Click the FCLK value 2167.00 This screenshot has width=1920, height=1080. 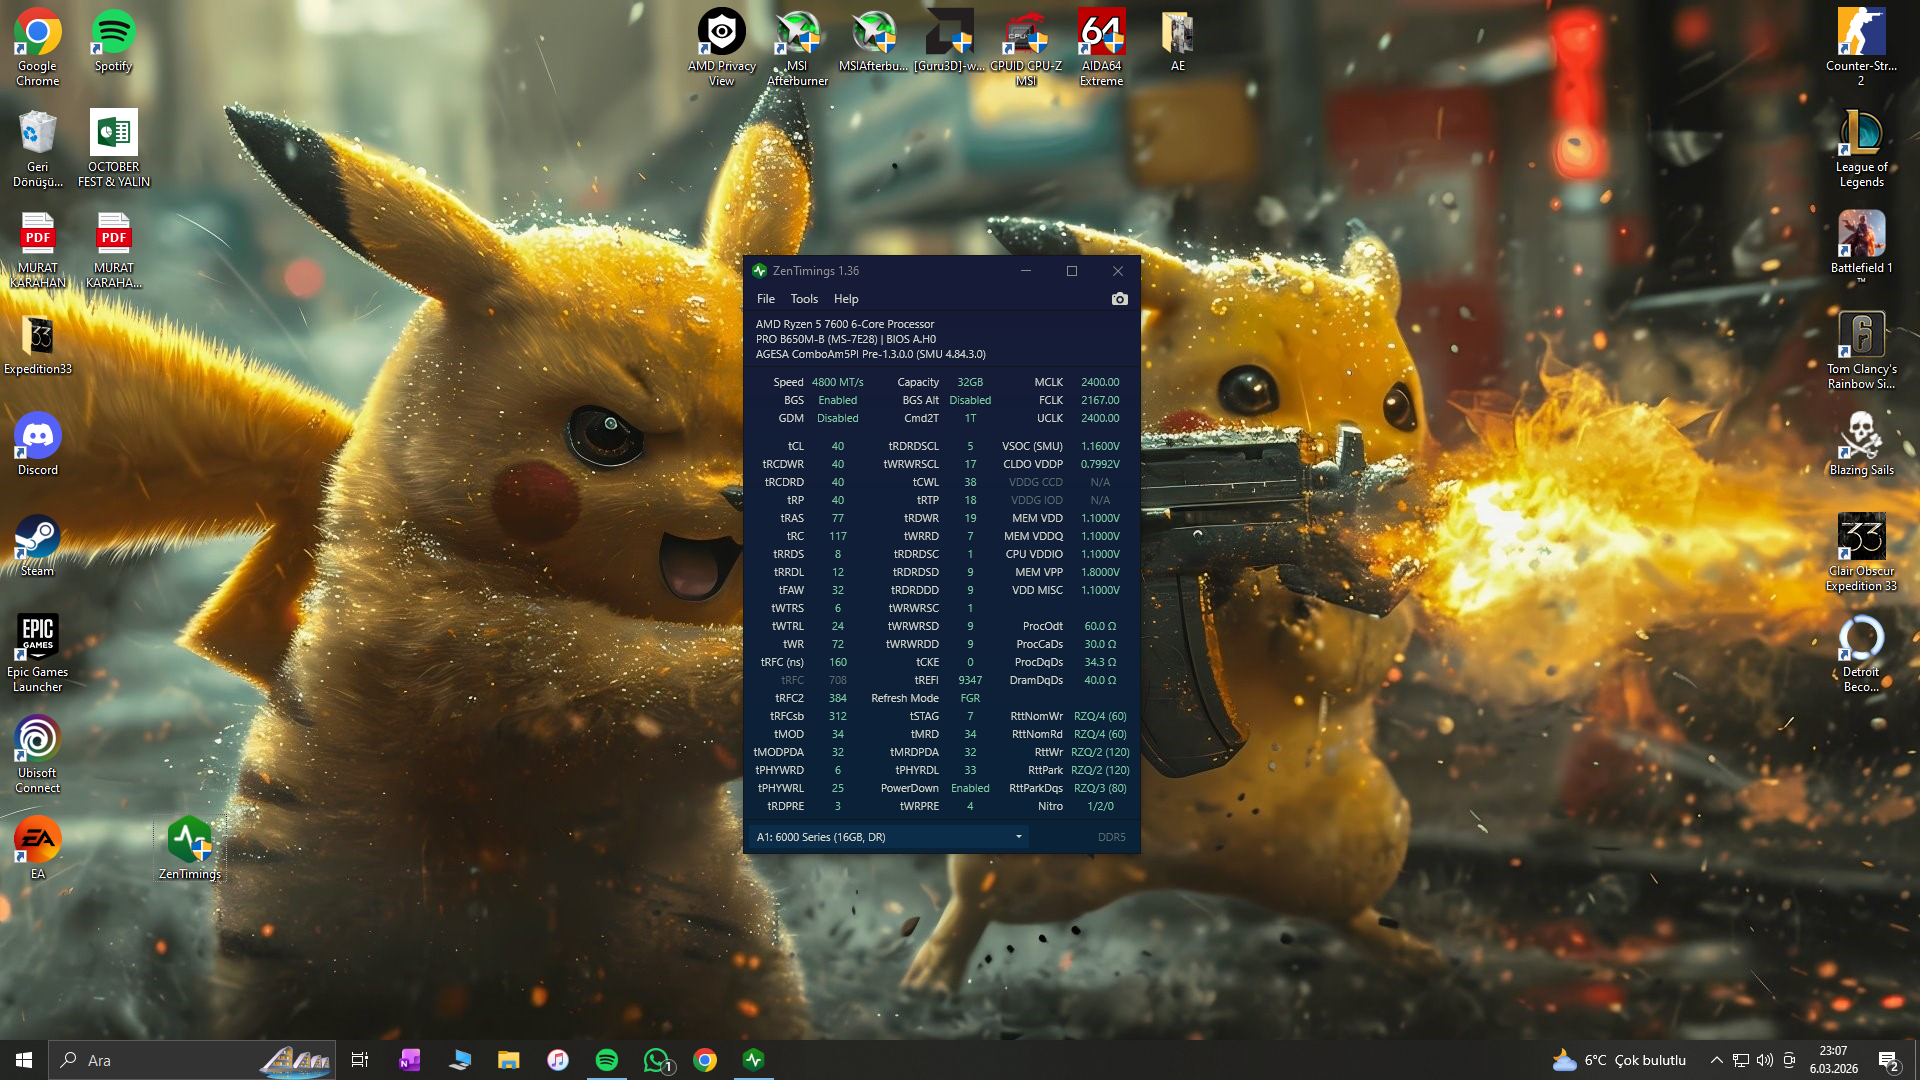pos(1100,400)
